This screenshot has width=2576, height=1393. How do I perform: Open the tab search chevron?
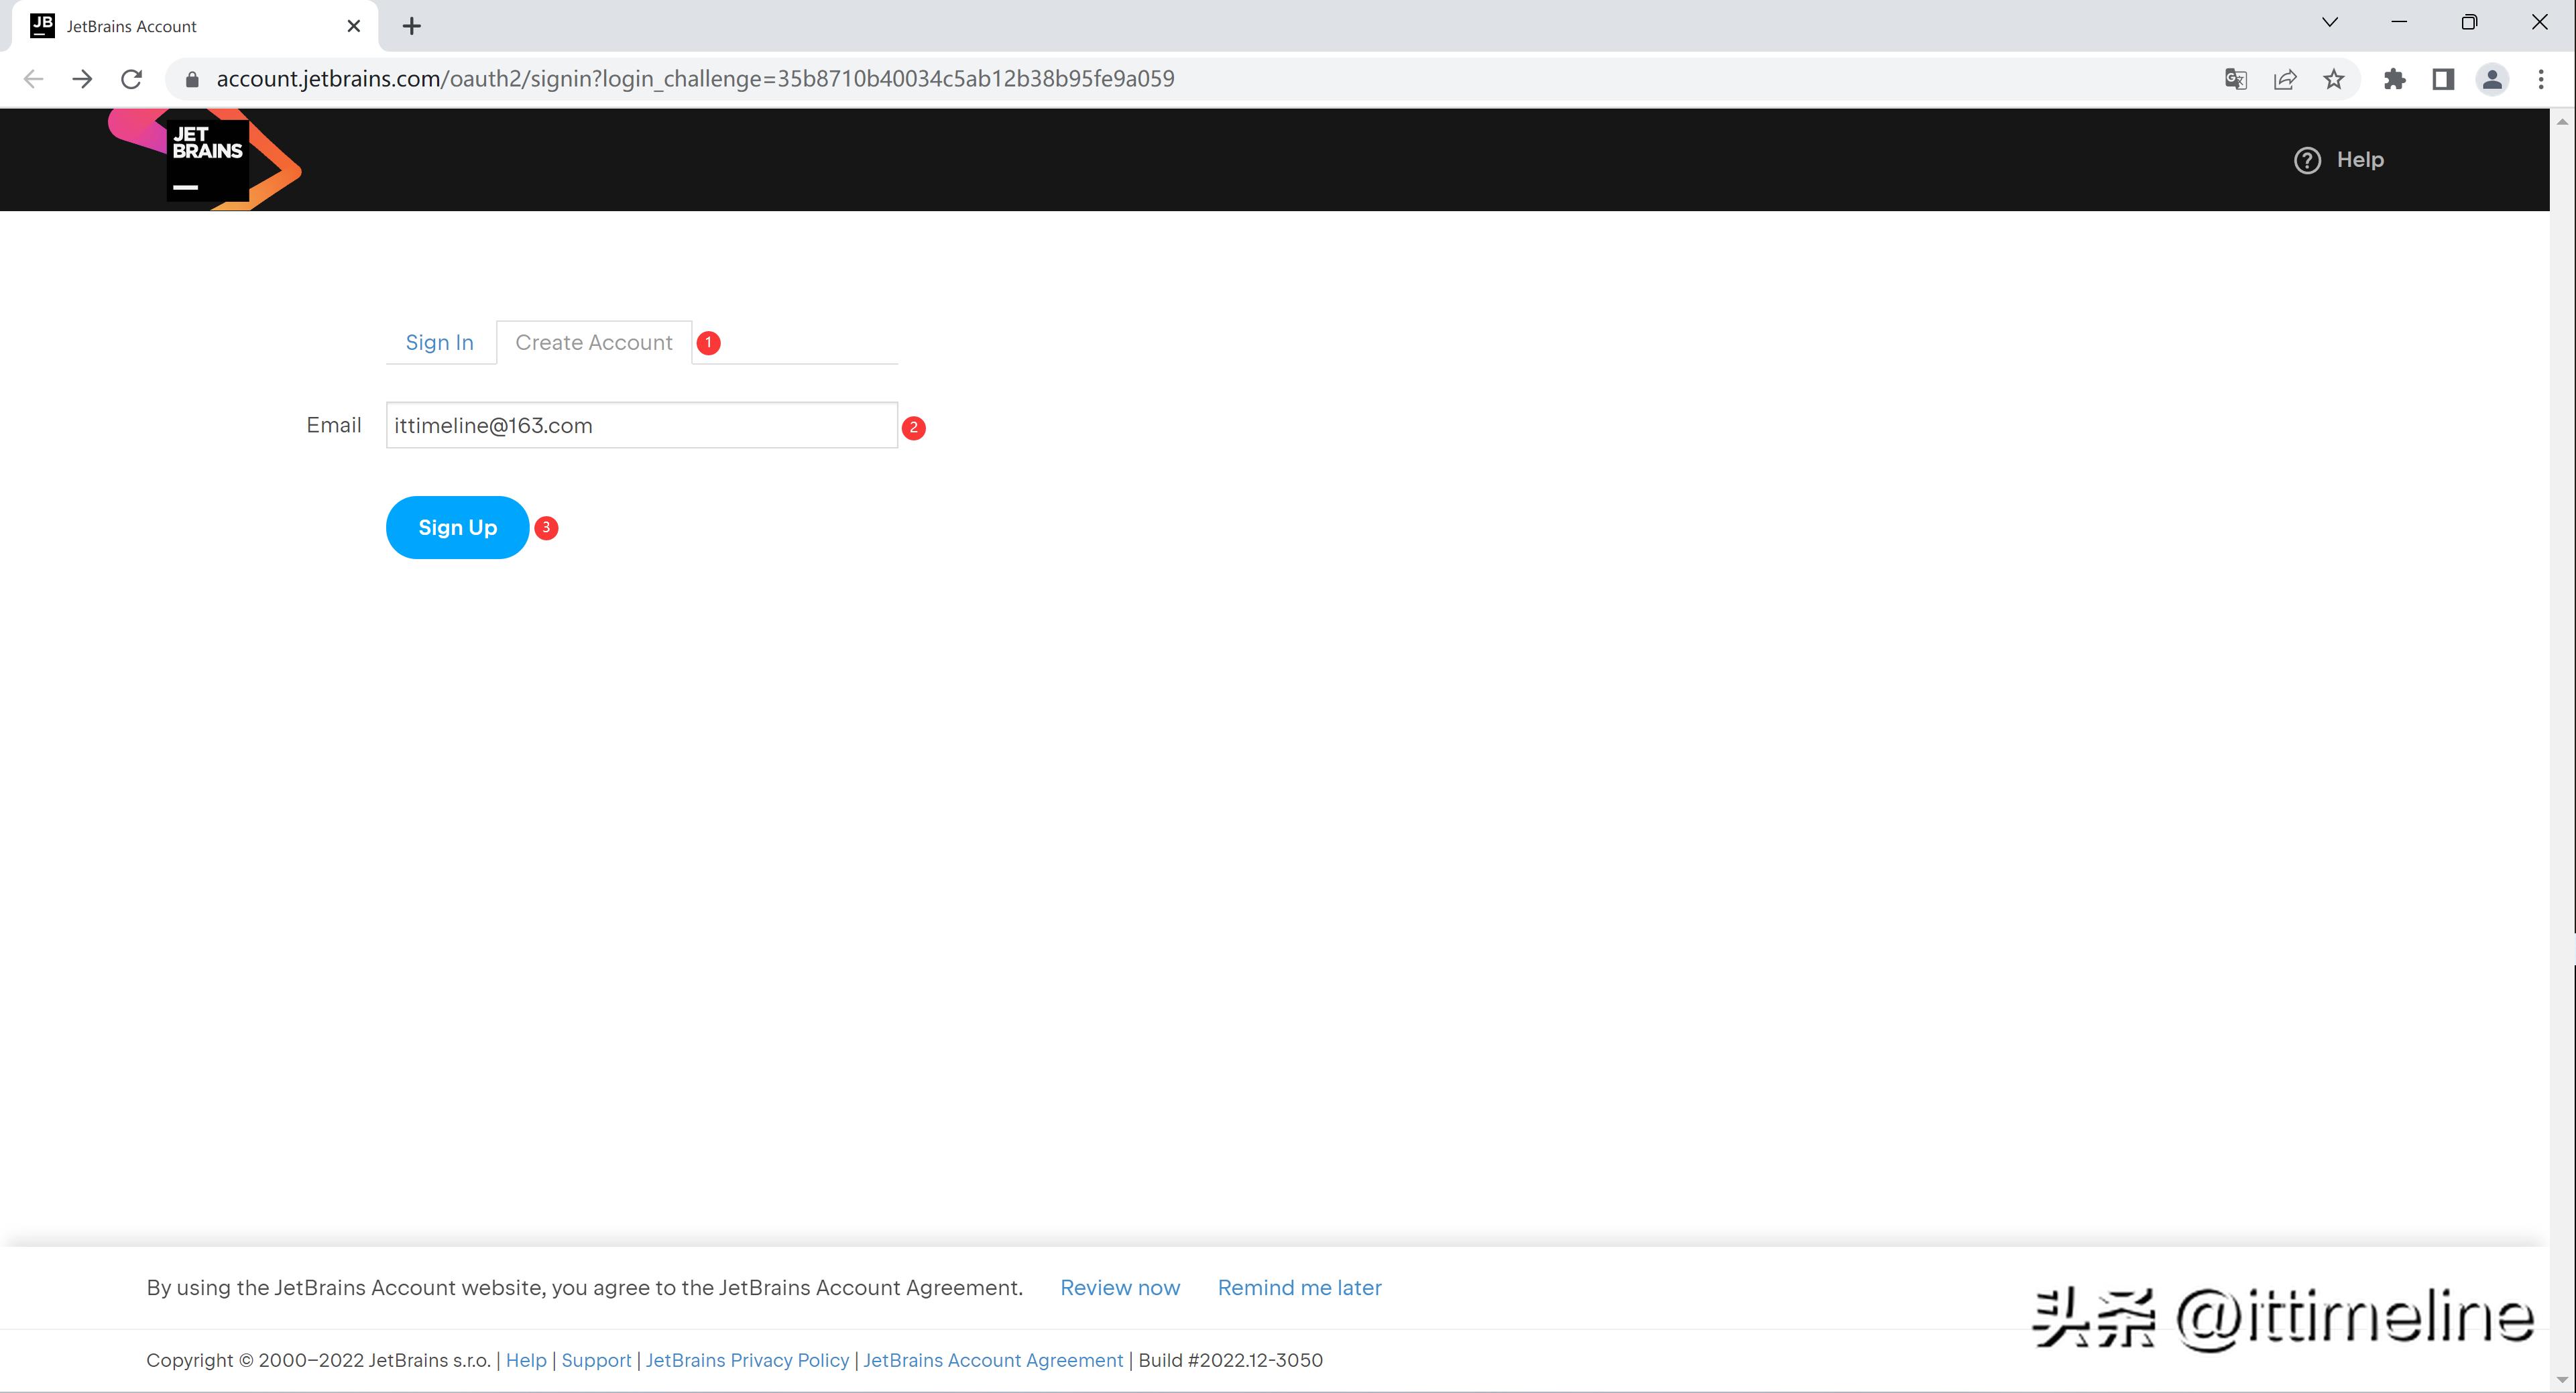point(2330,22)
